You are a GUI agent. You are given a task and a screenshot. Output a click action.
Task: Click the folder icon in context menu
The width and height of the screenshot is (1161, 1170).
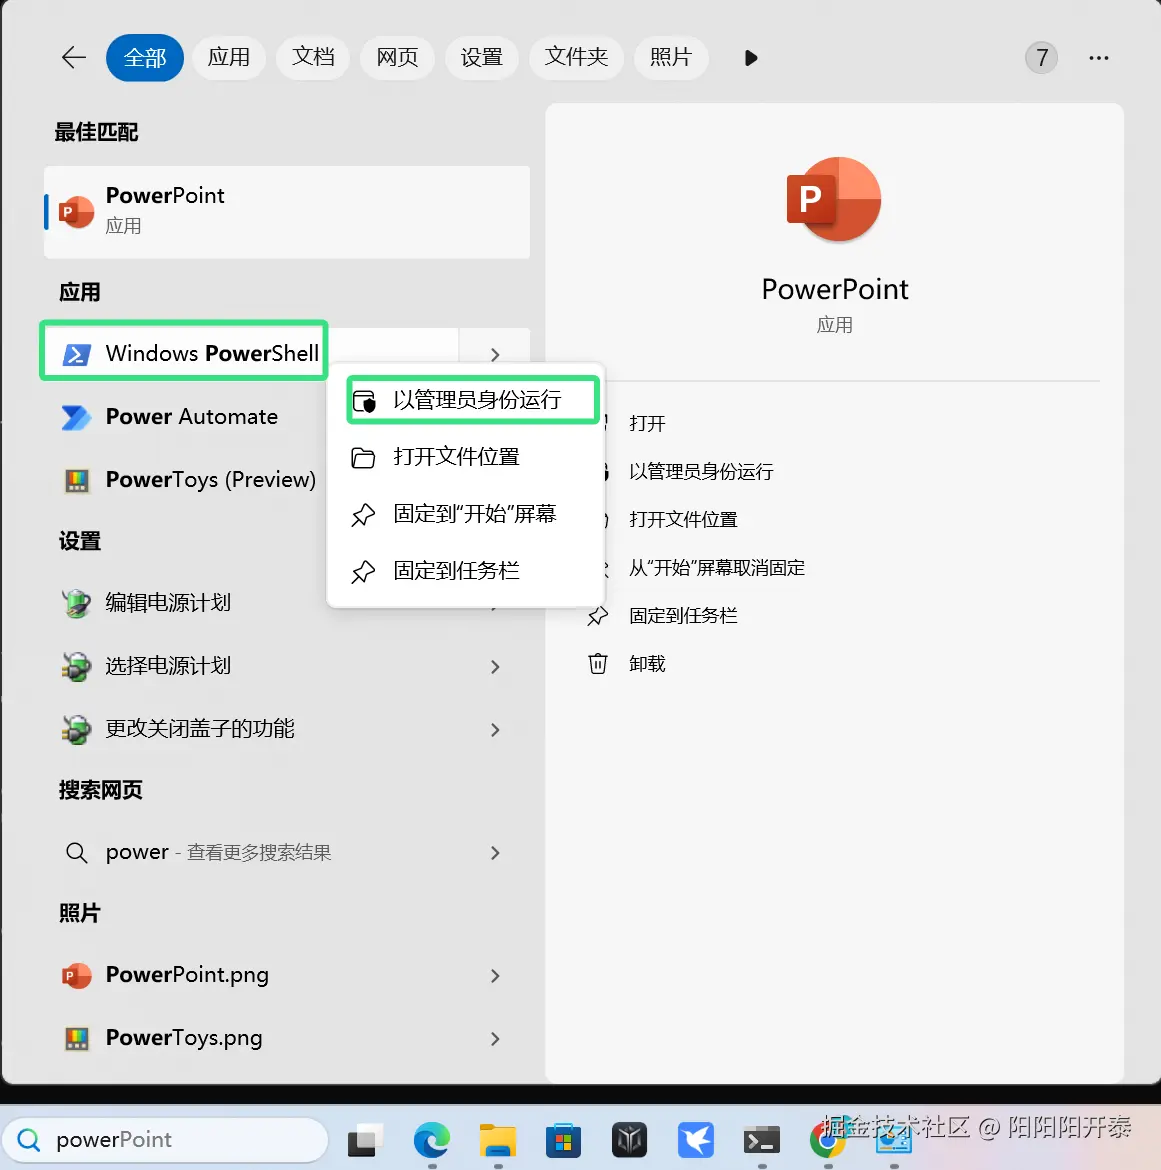[363, 457]
